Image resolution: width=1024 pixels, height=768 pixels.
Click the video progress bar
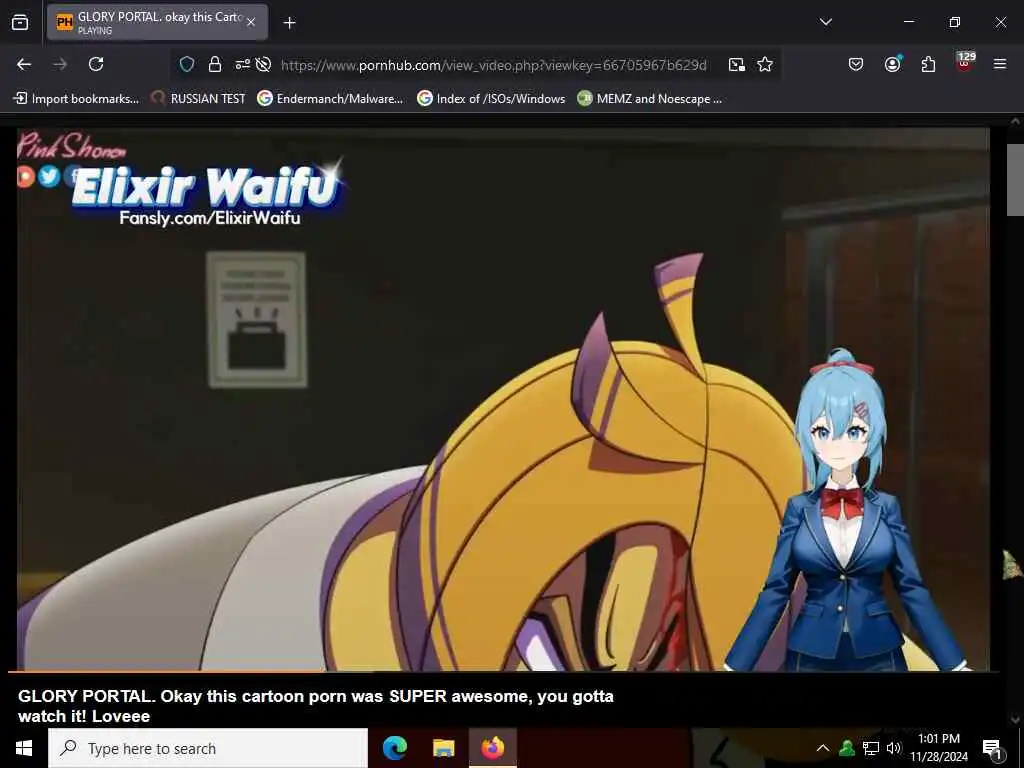point(503,671)
